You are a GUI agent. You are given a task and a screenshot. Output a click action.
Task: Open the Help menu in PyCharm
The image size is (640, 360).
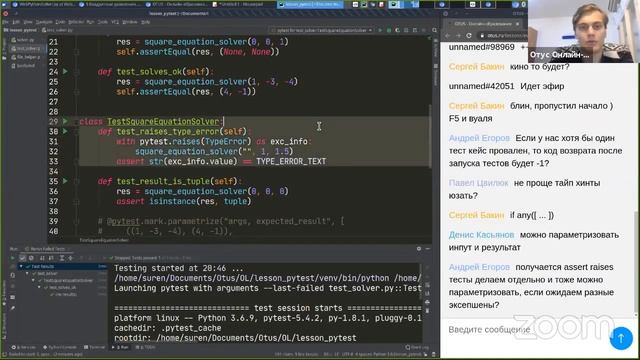coord(145,22)
